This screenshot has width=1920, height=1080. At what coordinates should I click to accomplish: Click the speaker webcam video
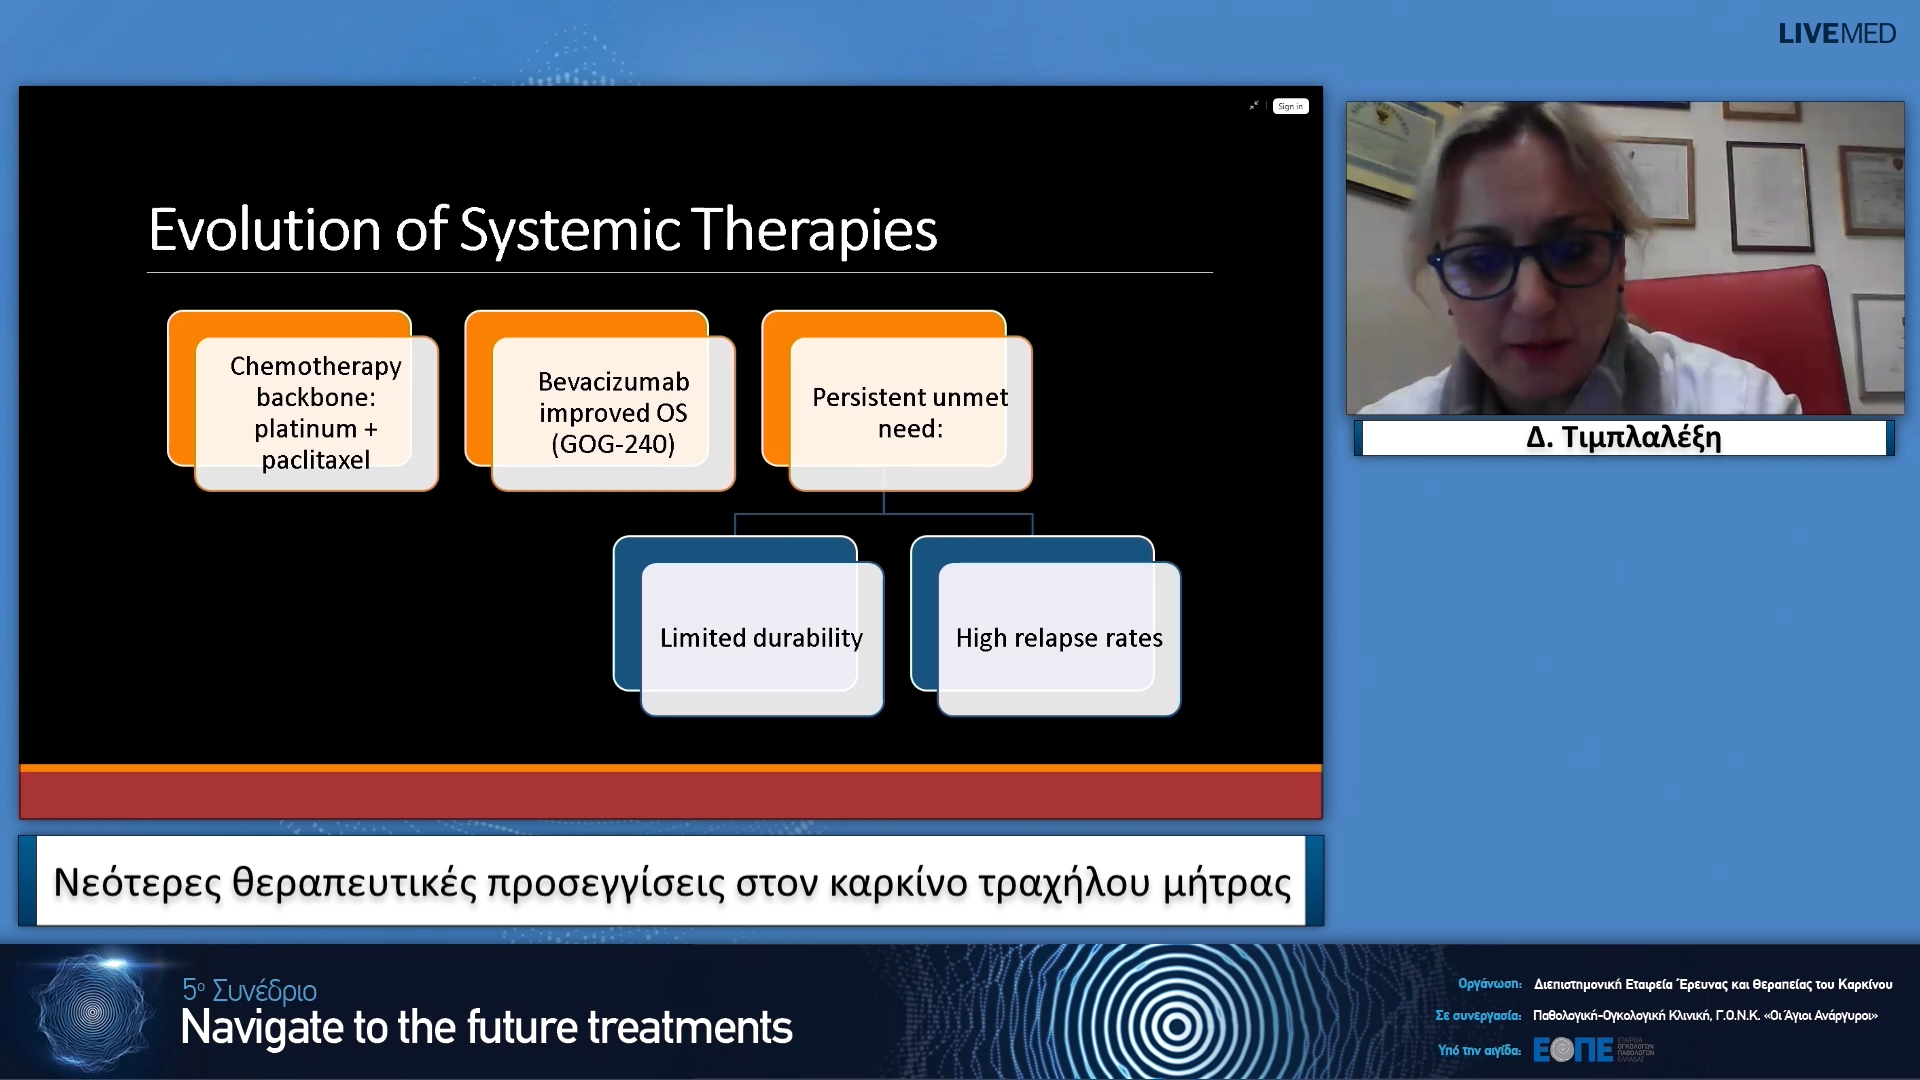click(x=1624, y=258)
